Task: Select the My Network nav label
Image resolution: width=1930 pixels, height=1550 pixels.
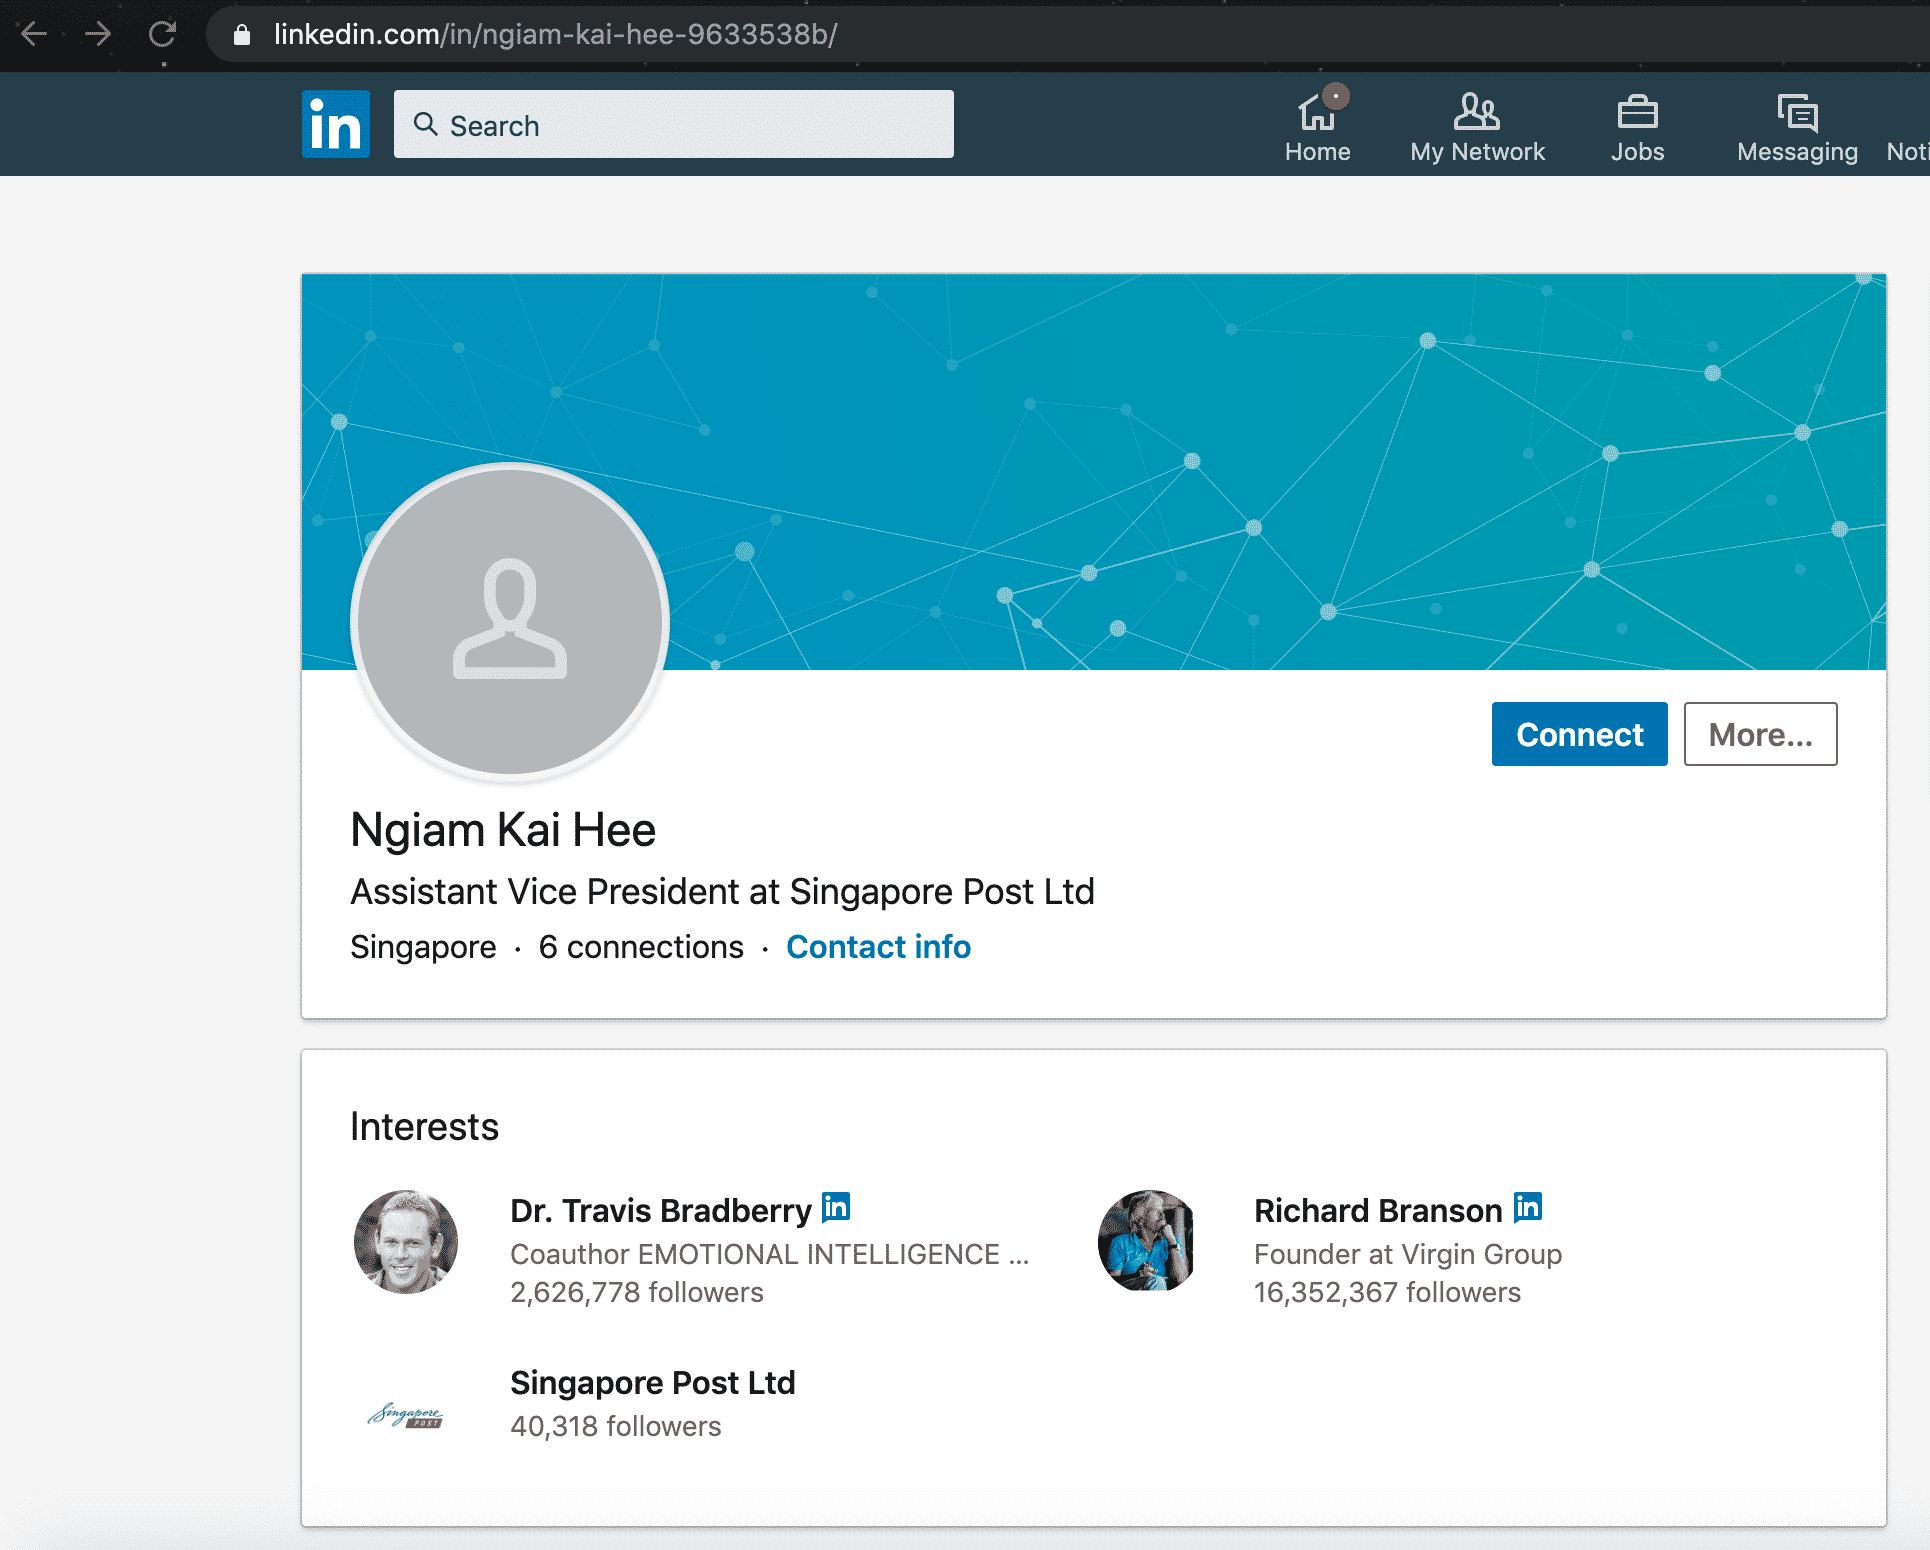Action: [1477, 152]
